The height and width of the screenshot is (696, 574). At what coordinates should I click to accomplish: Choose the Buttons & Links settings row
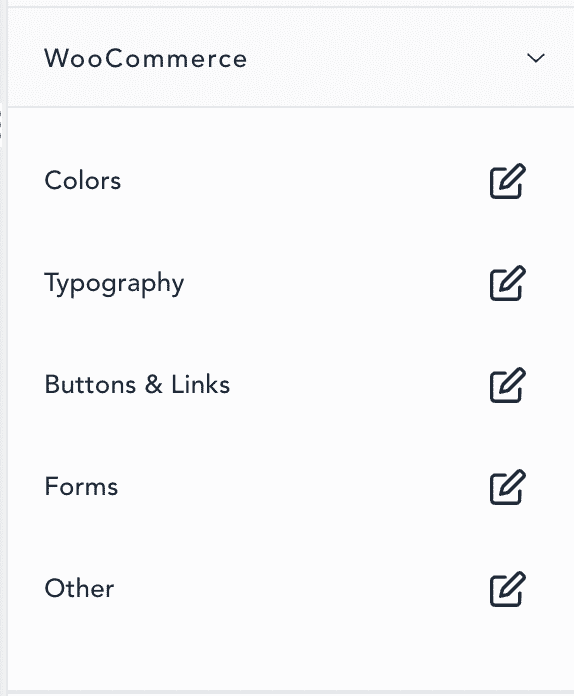click(x=291, y=384)
